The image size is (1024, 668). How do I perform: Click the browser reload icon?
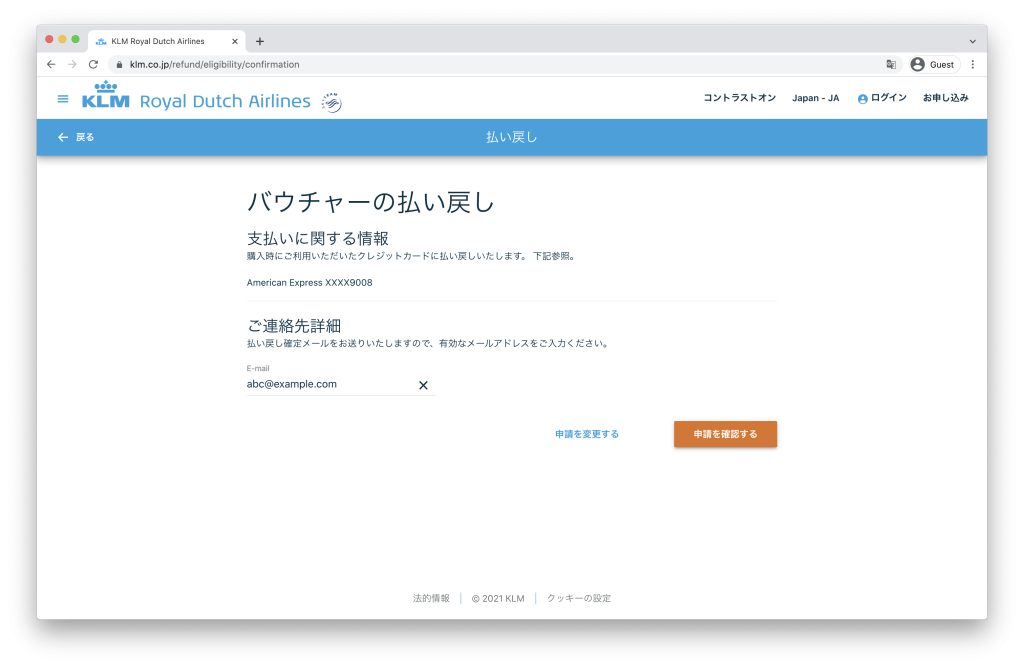click(x=93, y=64)
